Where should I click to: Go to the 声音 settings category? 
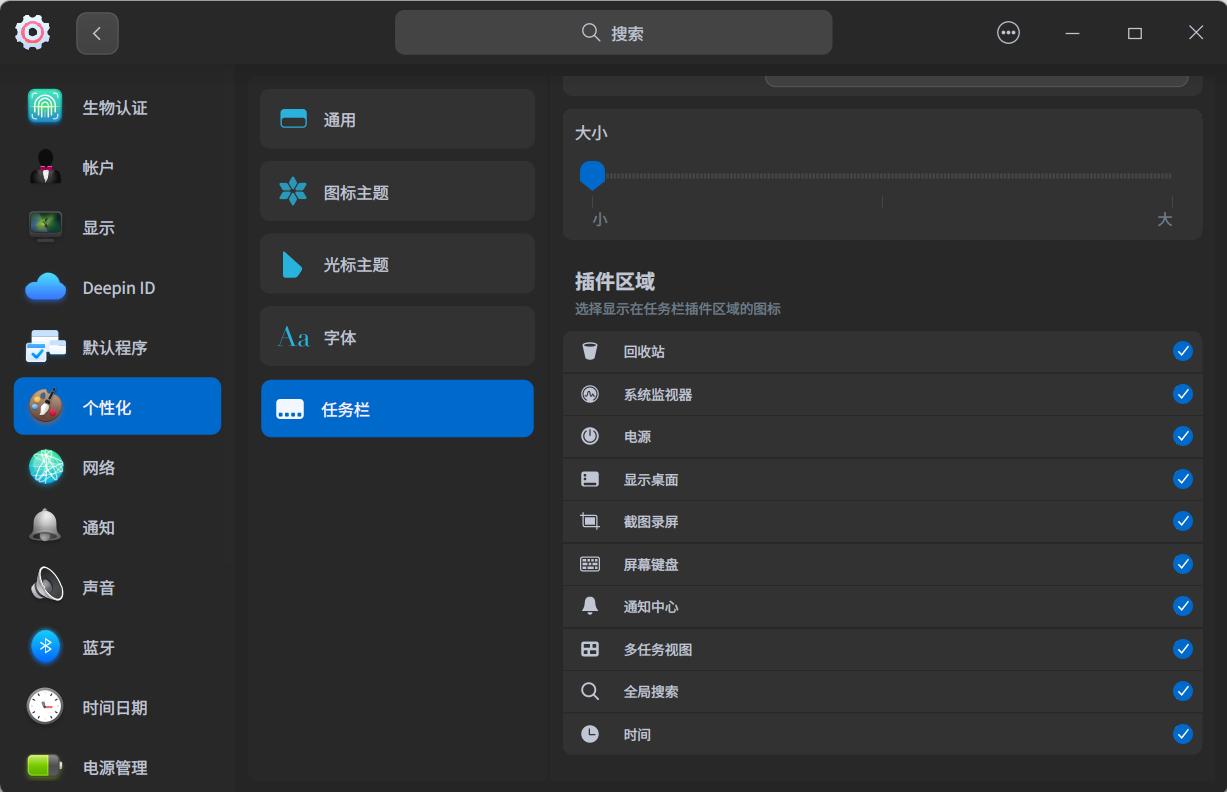pos(117,587)
